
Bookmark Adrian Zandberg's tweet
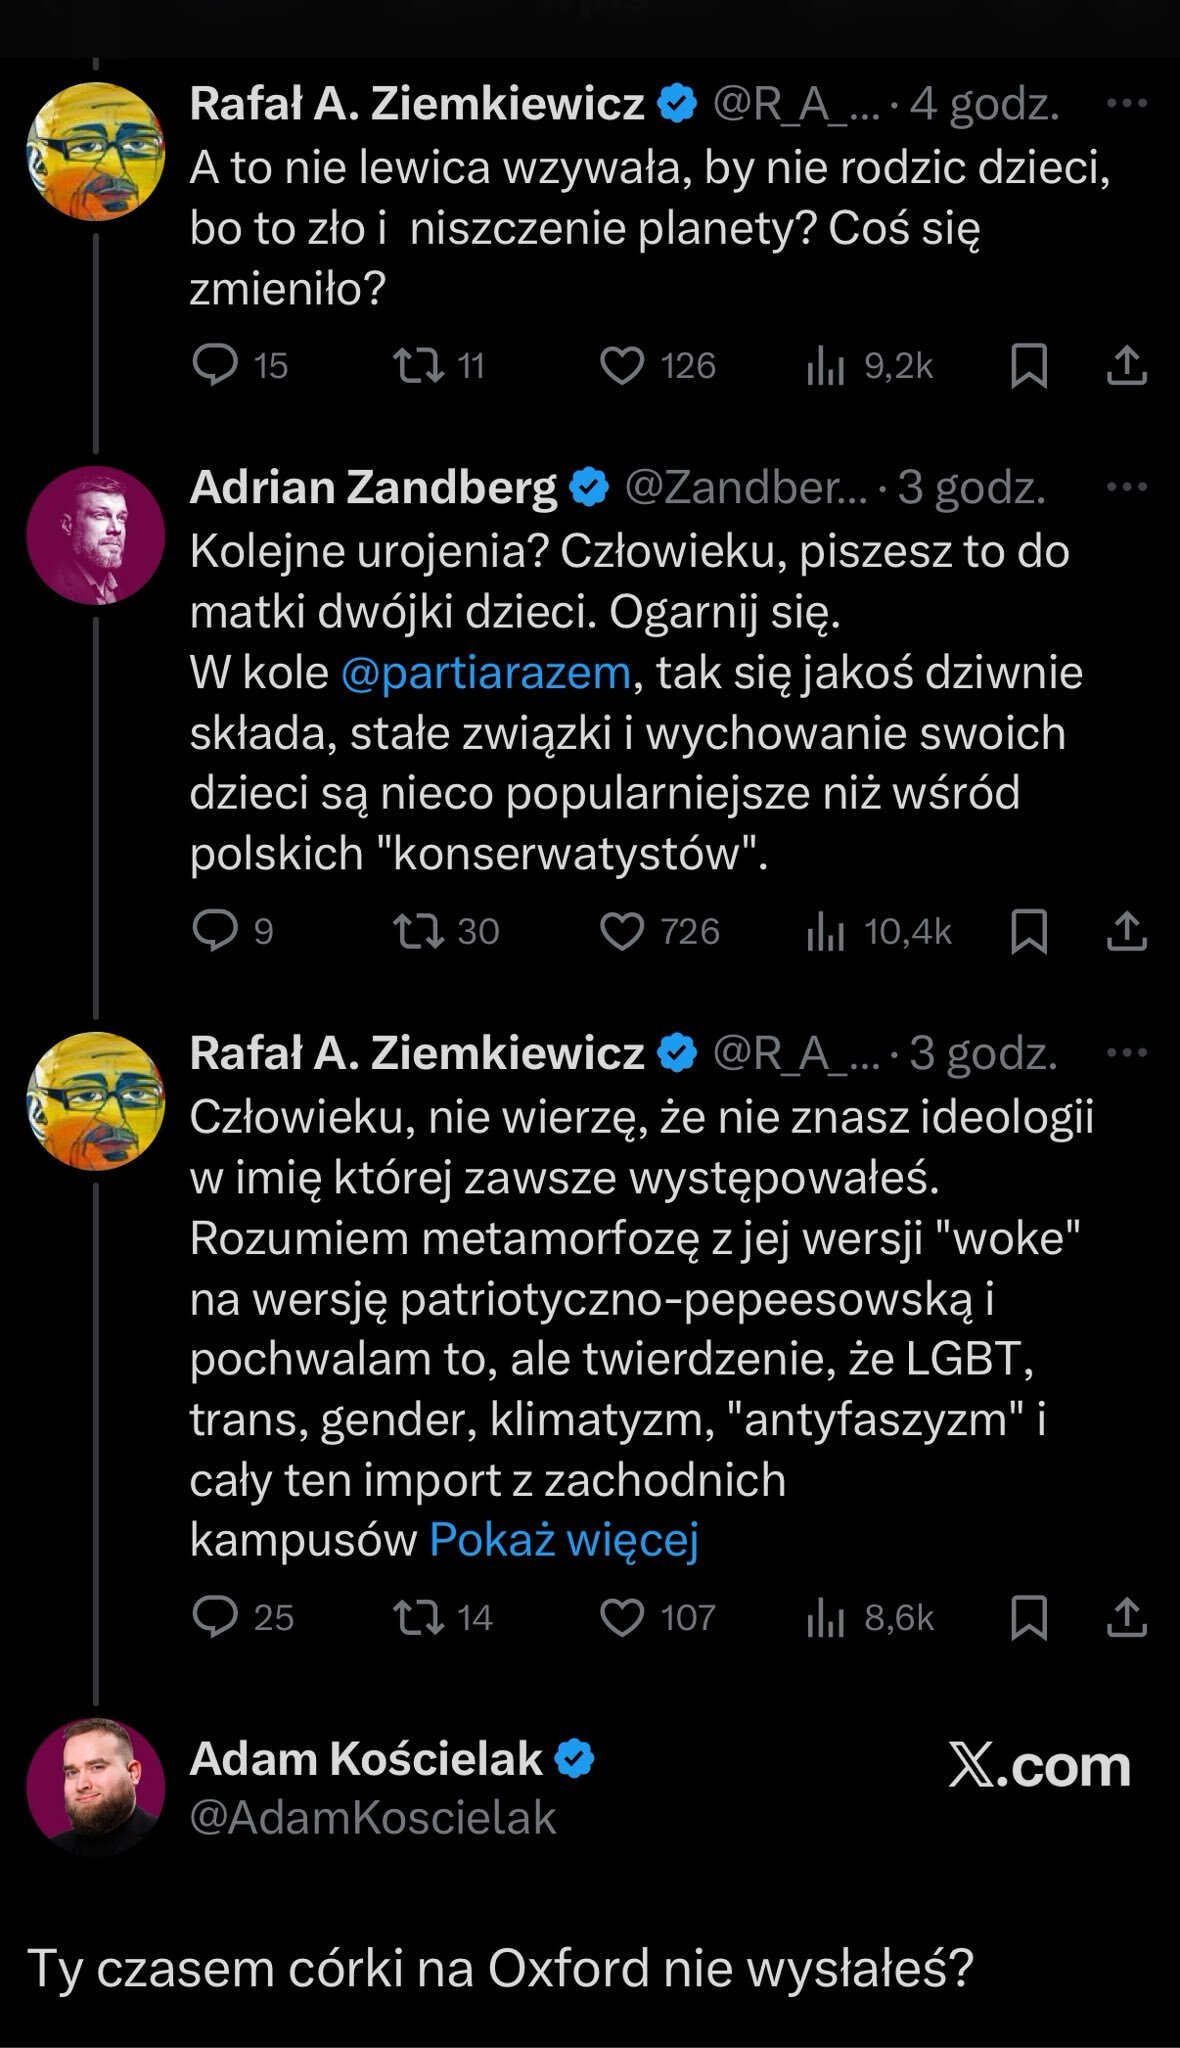(1029, 932)
